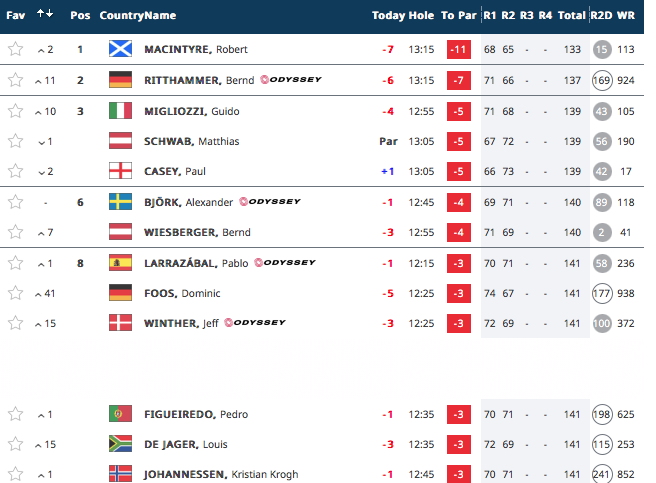Mark Bernd Wiesberger as favorite star
Viewport: 656px width, 483px height.
15,232
